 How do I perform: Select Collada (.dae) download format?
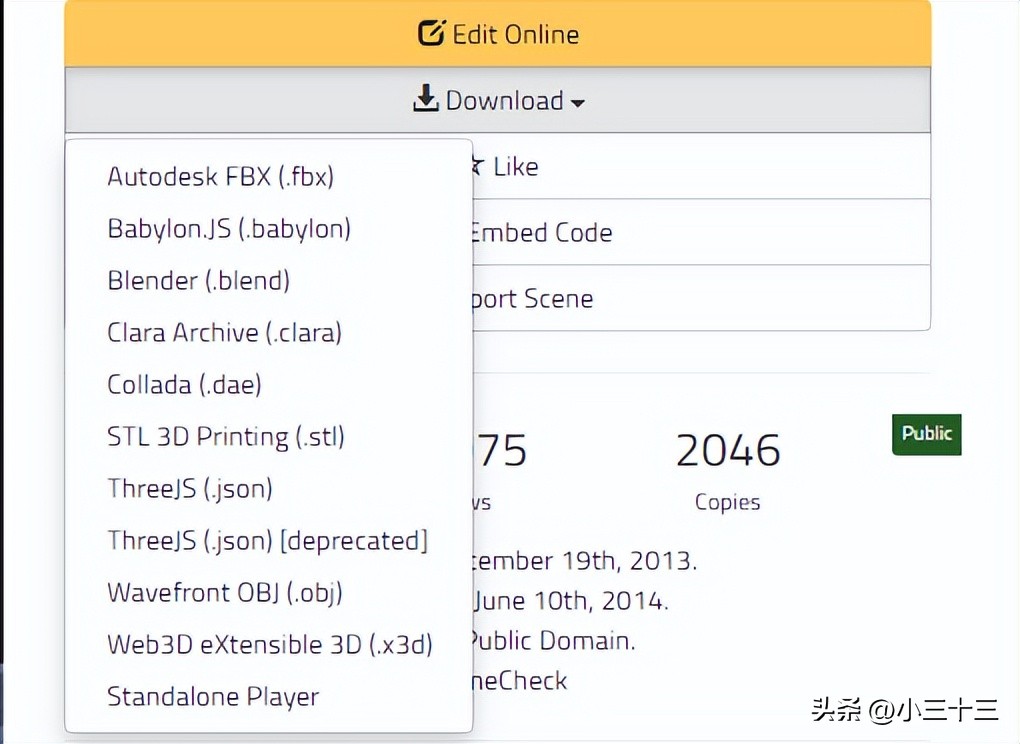184,384
